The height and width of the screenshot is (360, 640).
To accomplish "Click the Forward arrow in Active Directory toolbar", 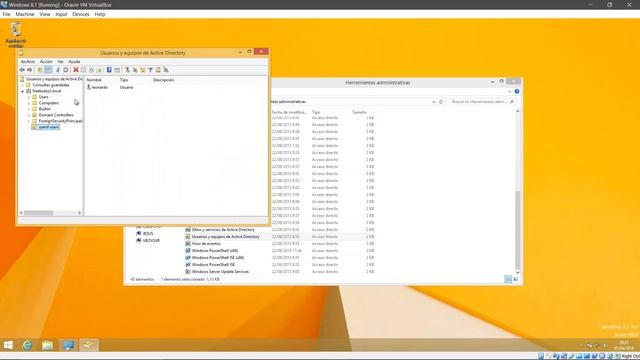I will 29,70.
